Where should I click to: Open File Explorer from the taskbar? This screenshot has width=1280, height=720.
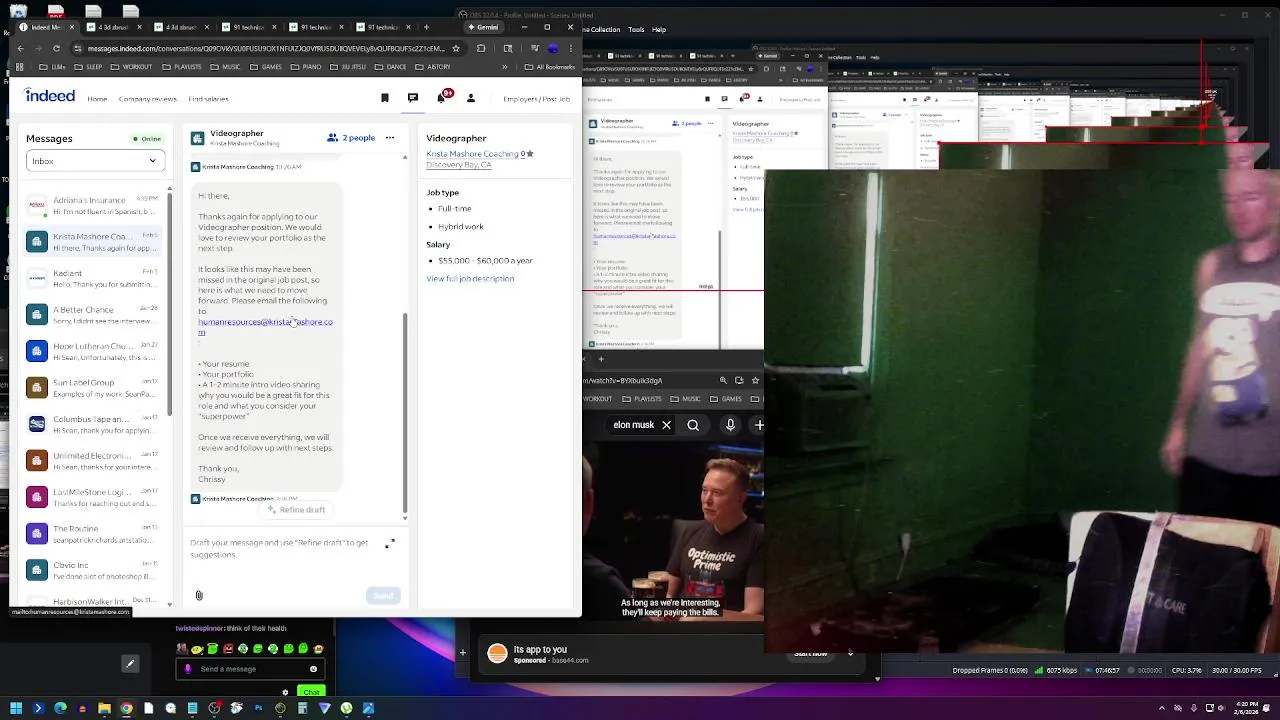coord(104,708)
